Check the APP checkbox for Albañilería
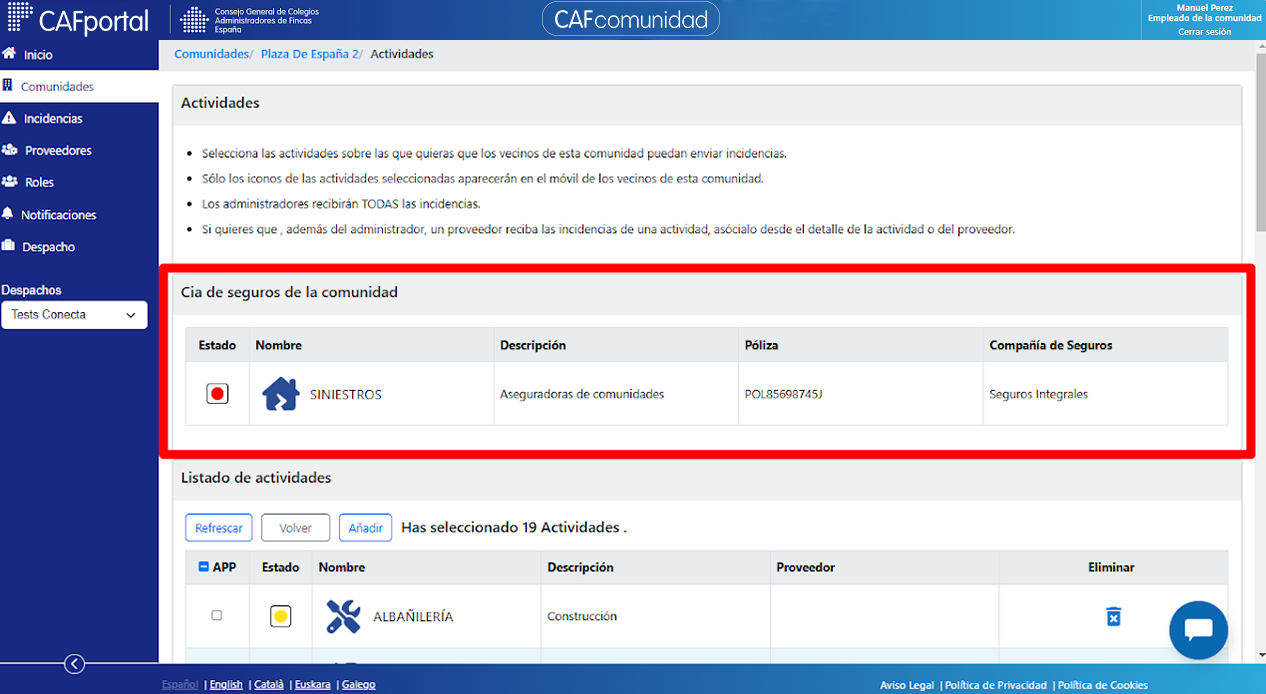The image size is (1266, 694). (x=217, y=616)
